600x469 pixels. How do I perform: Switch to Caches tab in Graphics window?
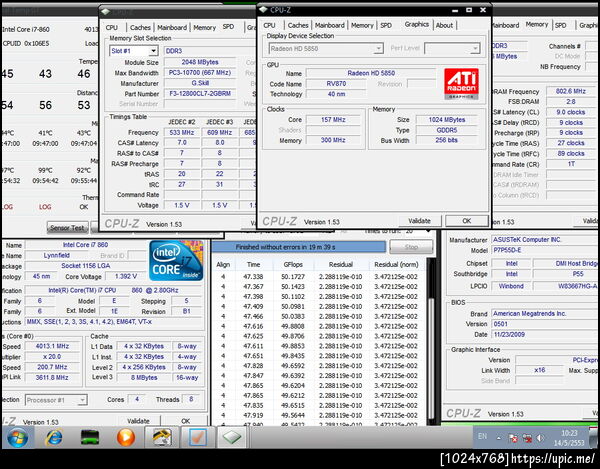click(x=298, y=25)
